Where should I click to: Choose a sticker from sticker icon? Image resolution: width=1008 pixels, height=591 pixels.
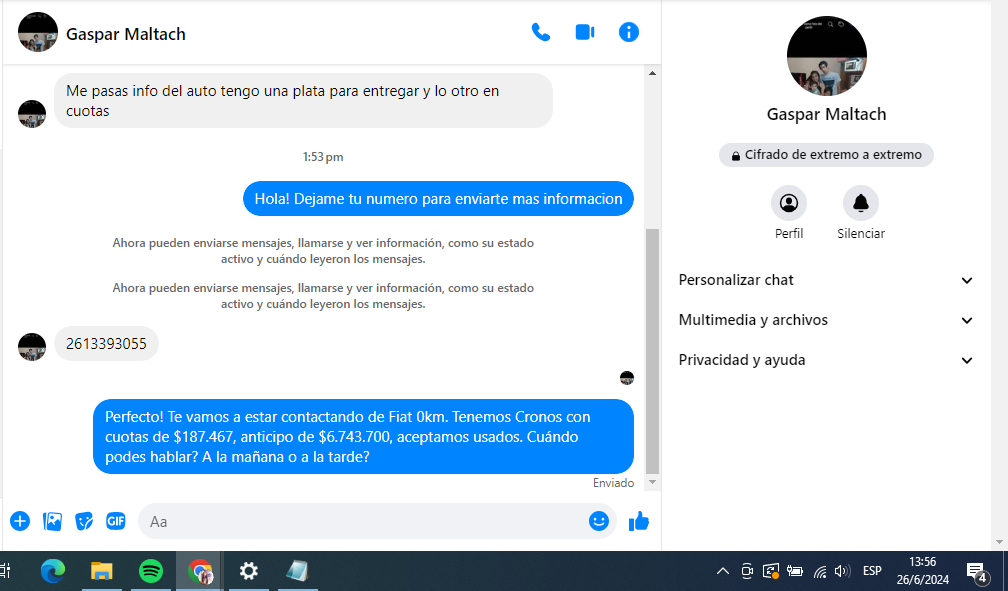coord(85,521)
